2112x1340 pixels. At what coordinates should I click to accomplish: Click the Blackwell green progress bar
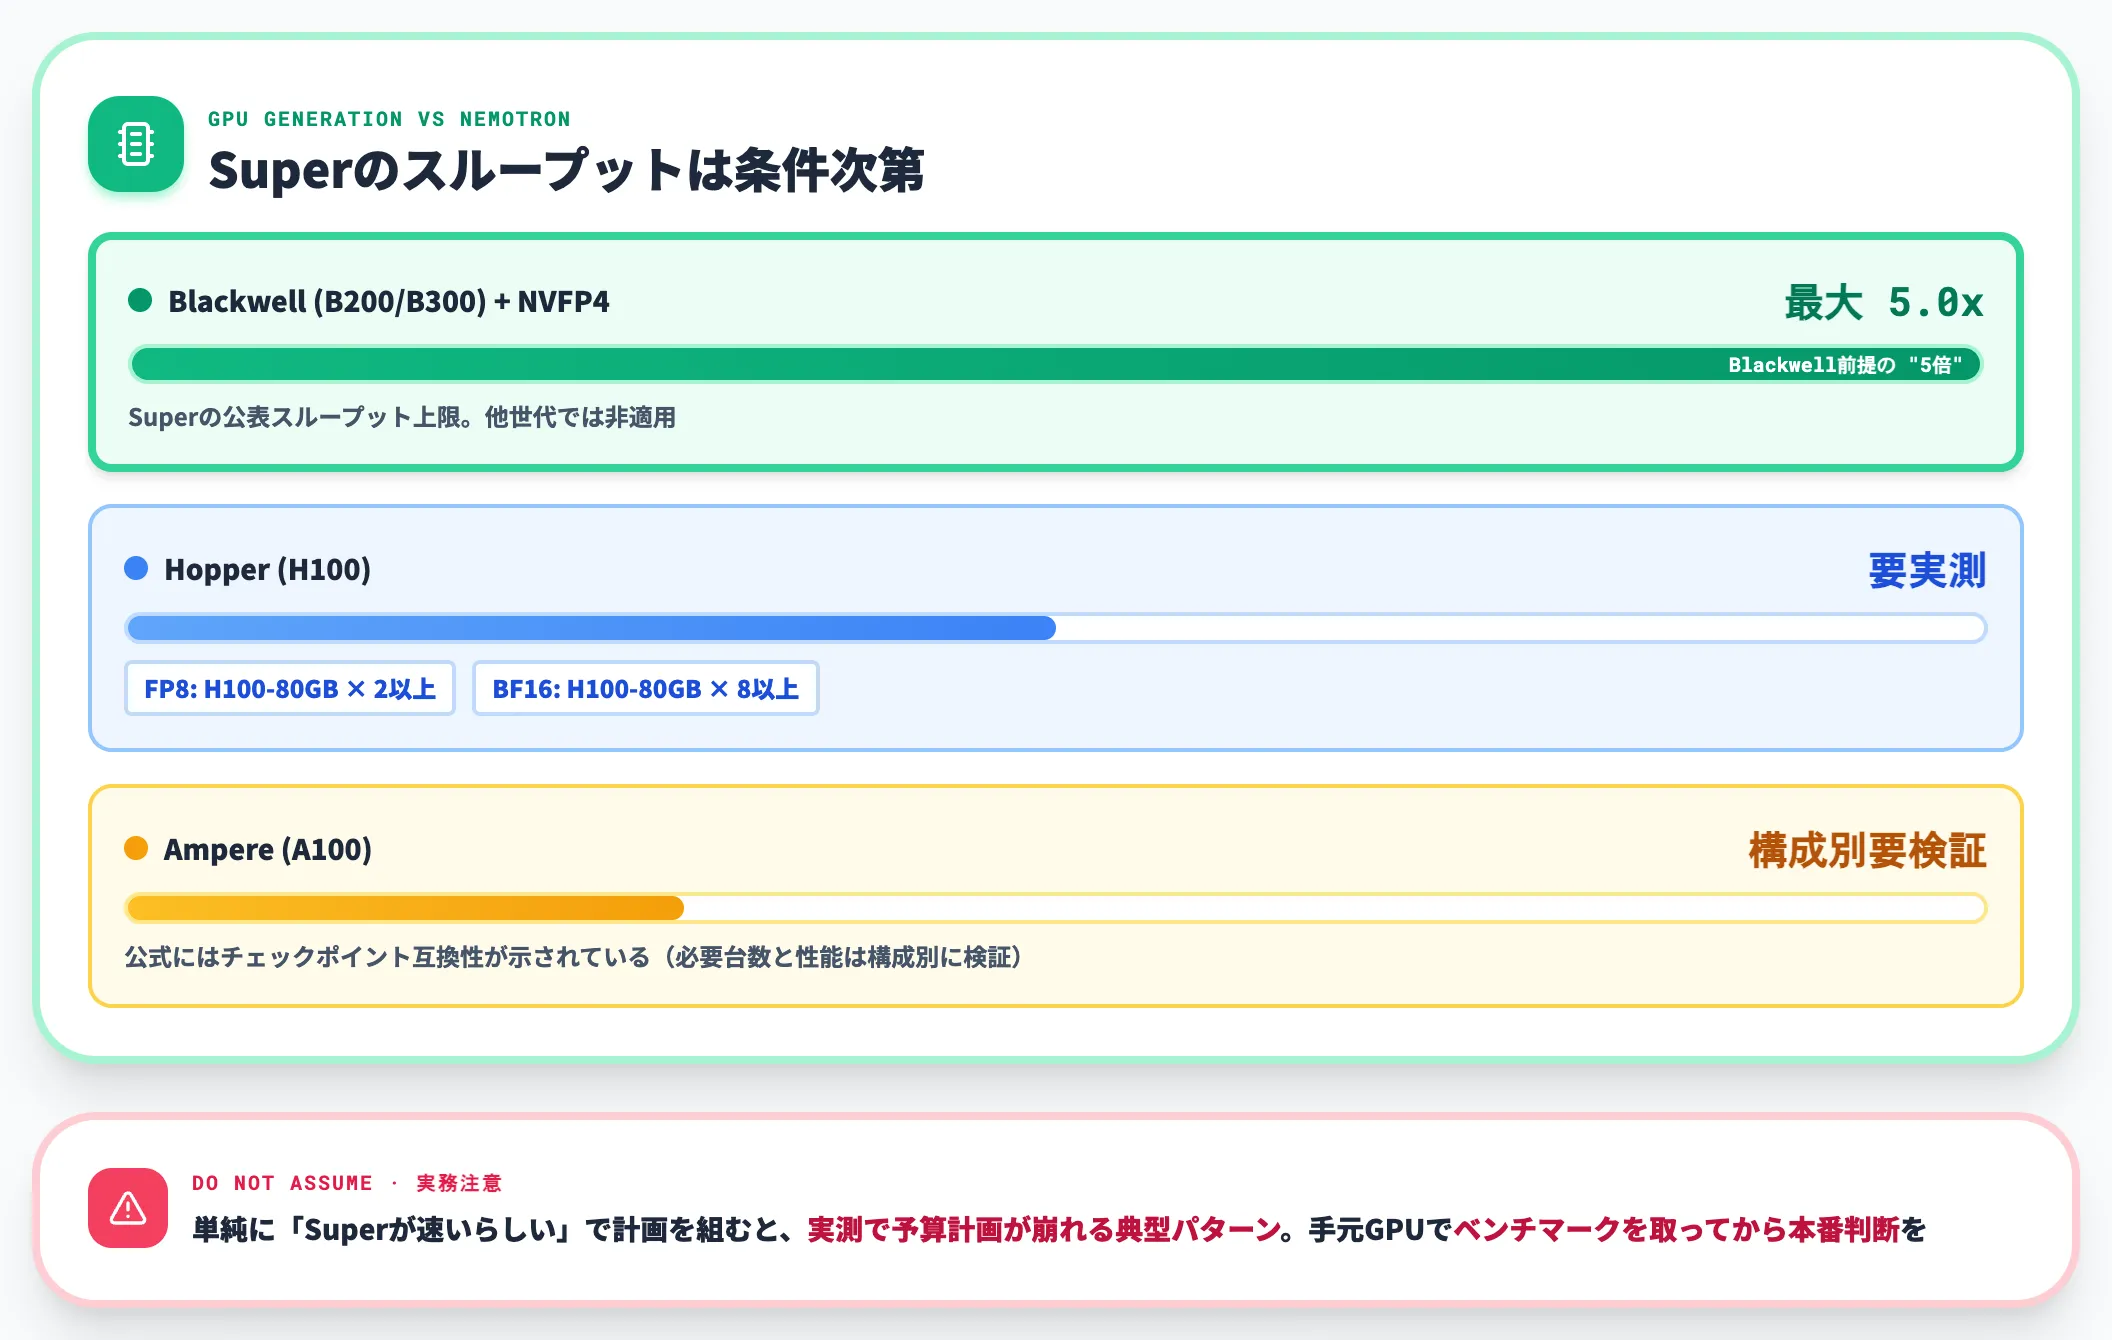pos(1056,364)
